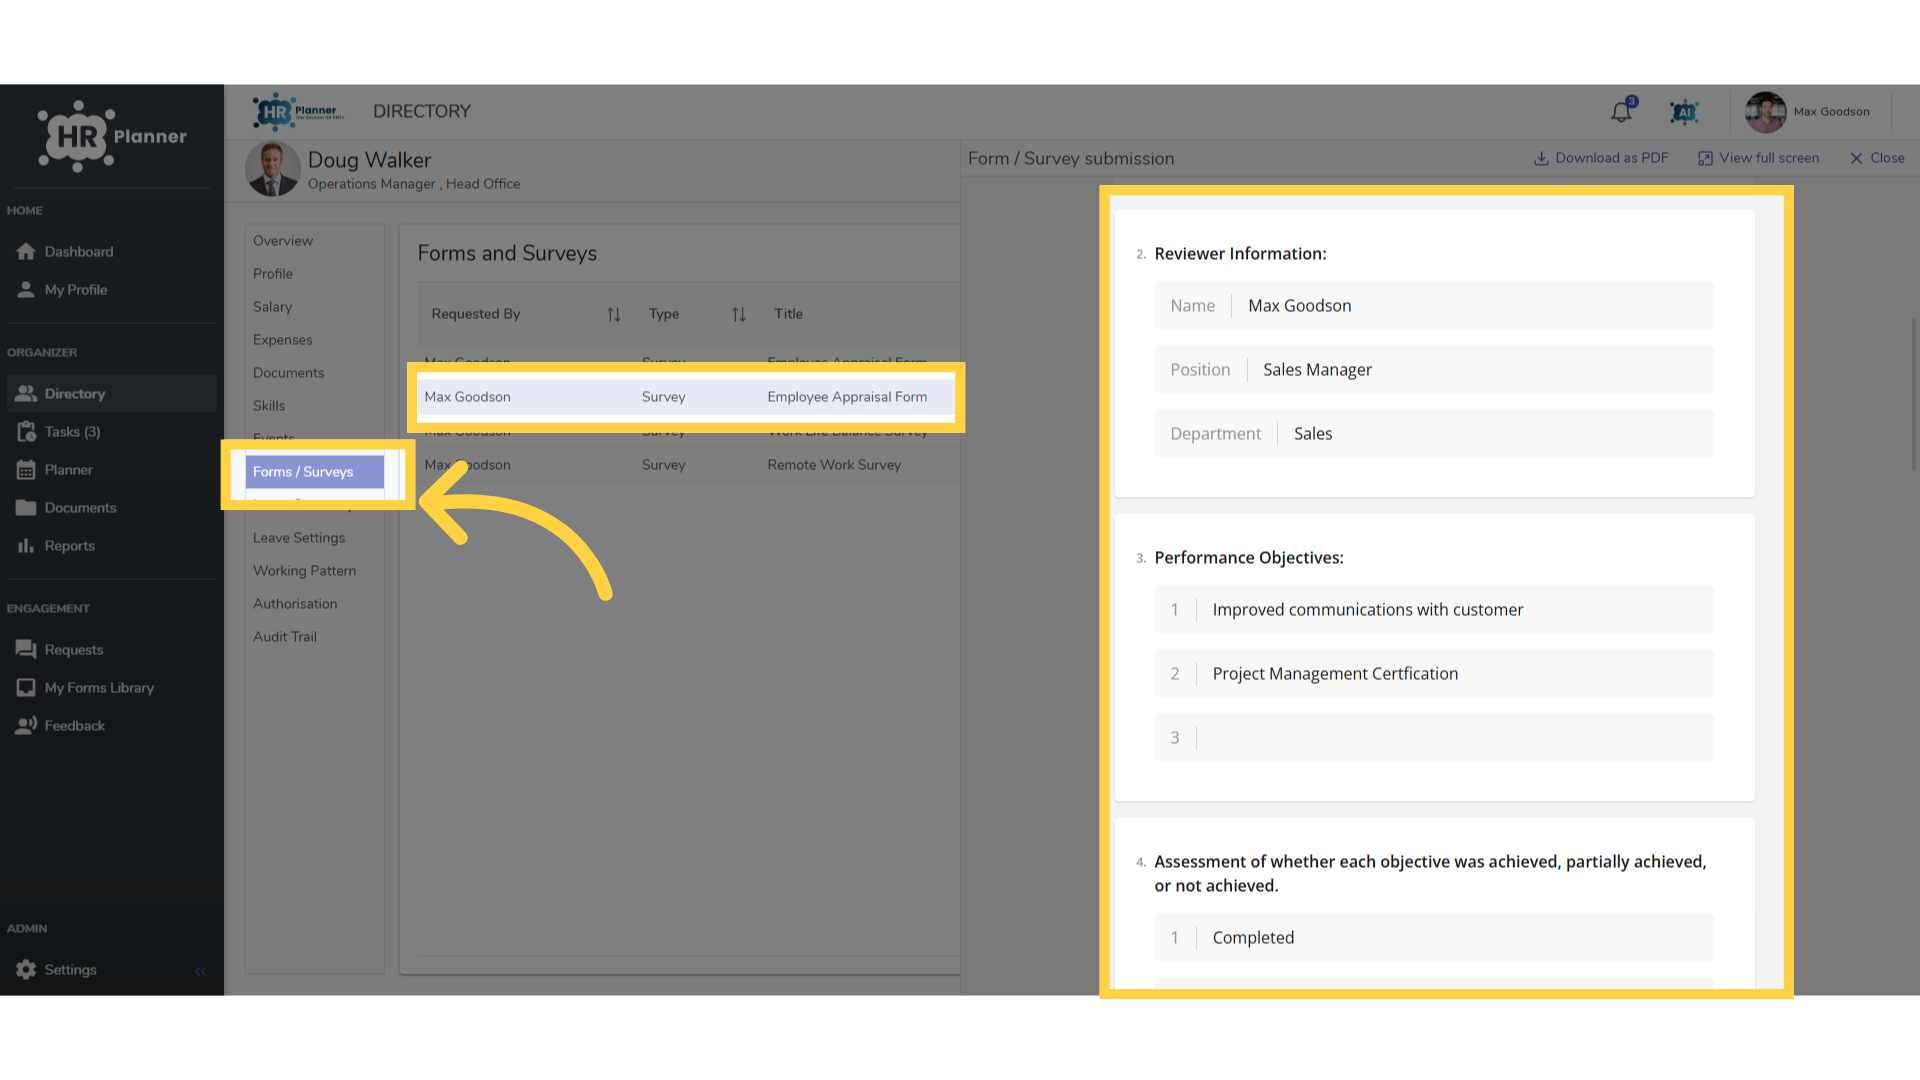Viewport: 1920px width, 1080px height.
Task: Click Position field Sales Manager
Action: (1434, 370)
